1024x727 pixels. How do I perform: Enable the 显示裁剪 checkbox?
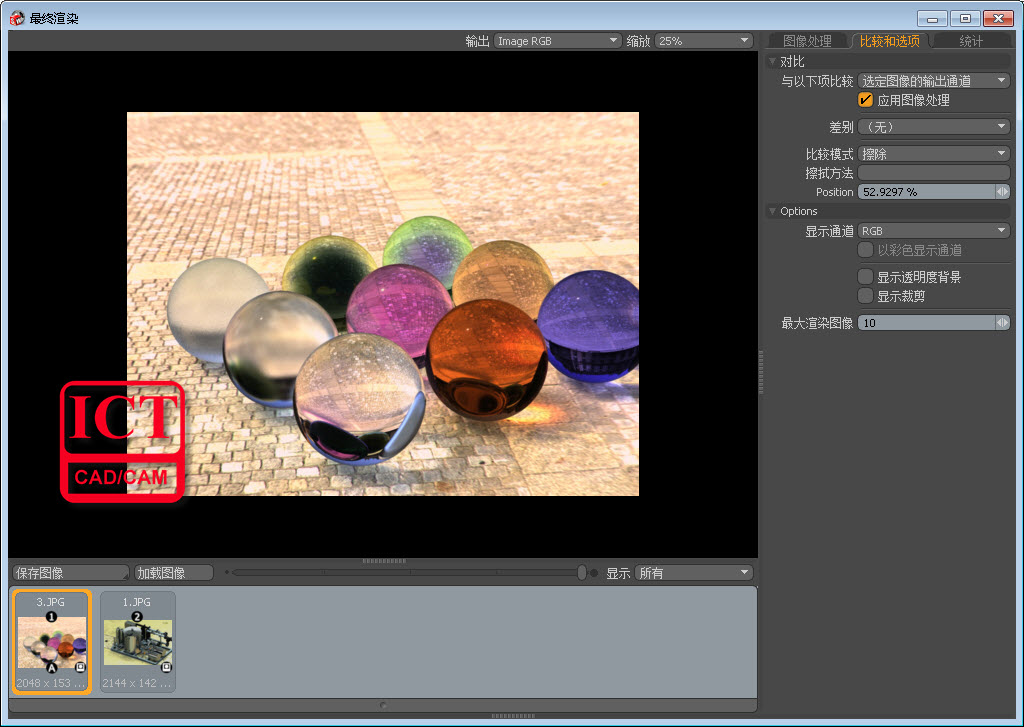(866, 296)
